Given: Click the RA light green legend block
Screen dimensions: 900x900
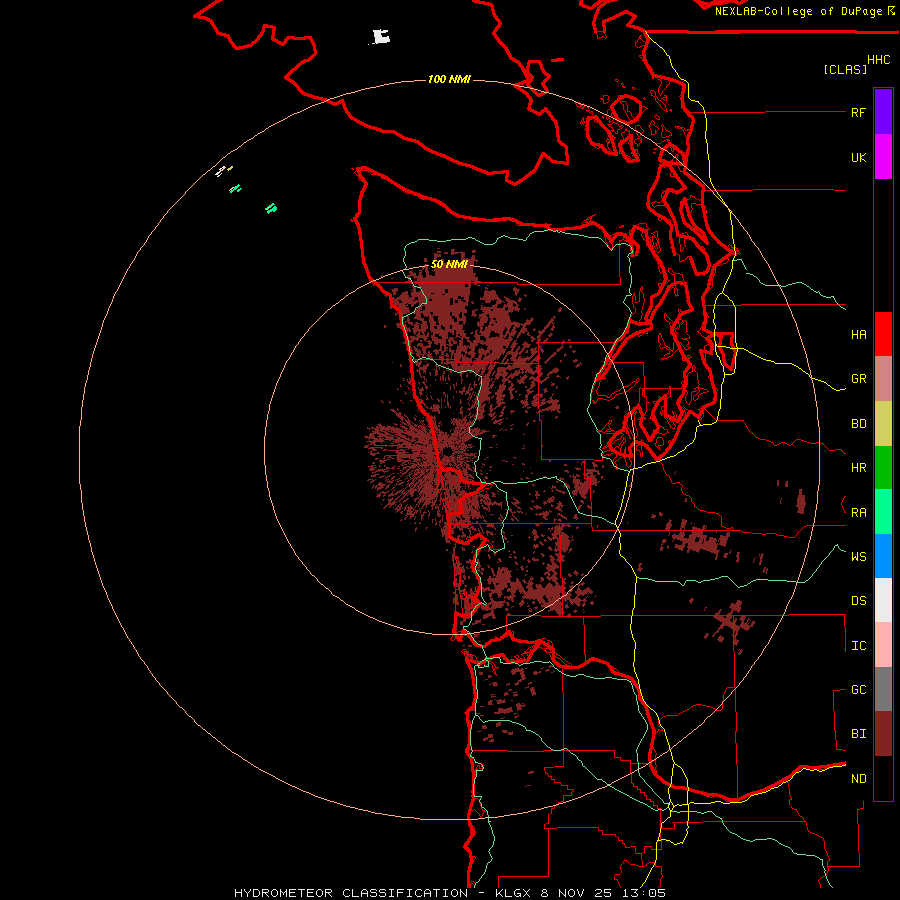Looking at the screenshot, I should point(883,512).
